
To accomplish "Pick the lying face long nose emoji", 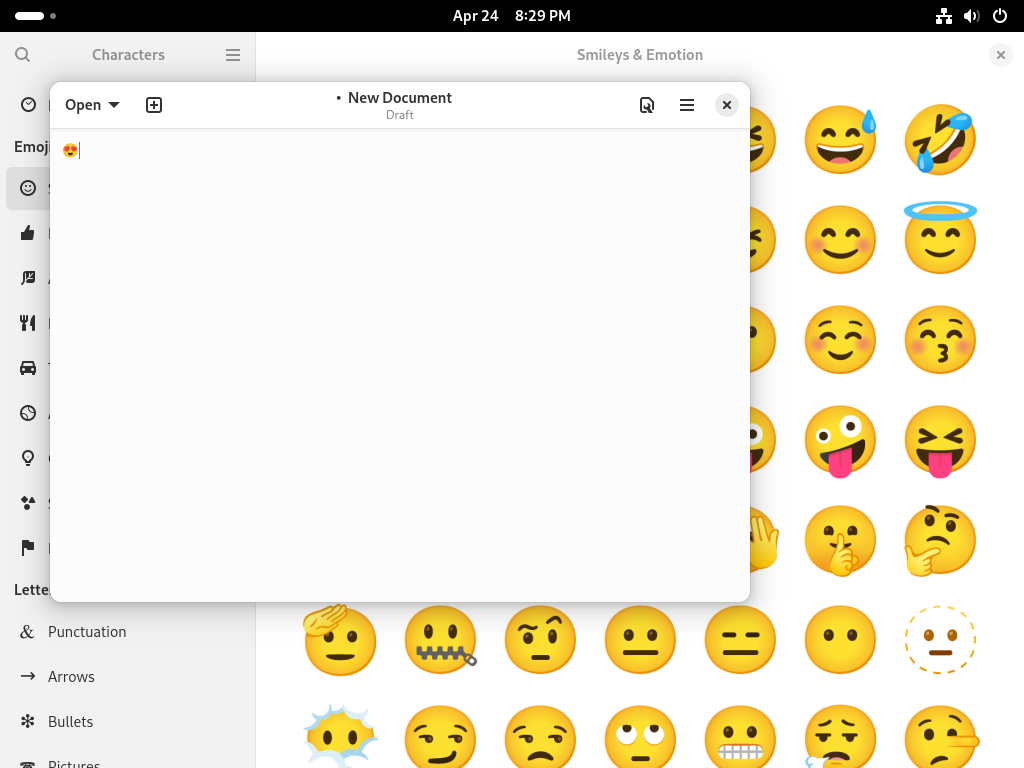I will click(x=941, y=736).
